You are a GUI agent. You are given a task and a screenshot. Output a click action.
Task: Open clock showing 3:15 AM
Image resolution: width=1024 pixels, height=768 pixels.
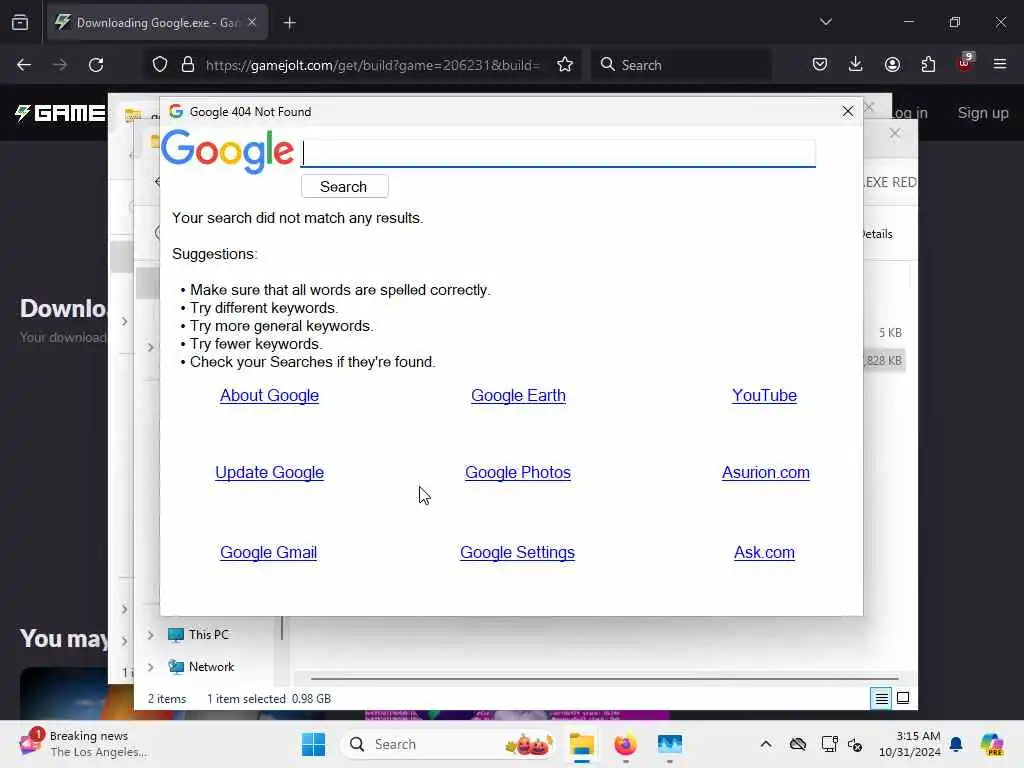coord(910,744)
